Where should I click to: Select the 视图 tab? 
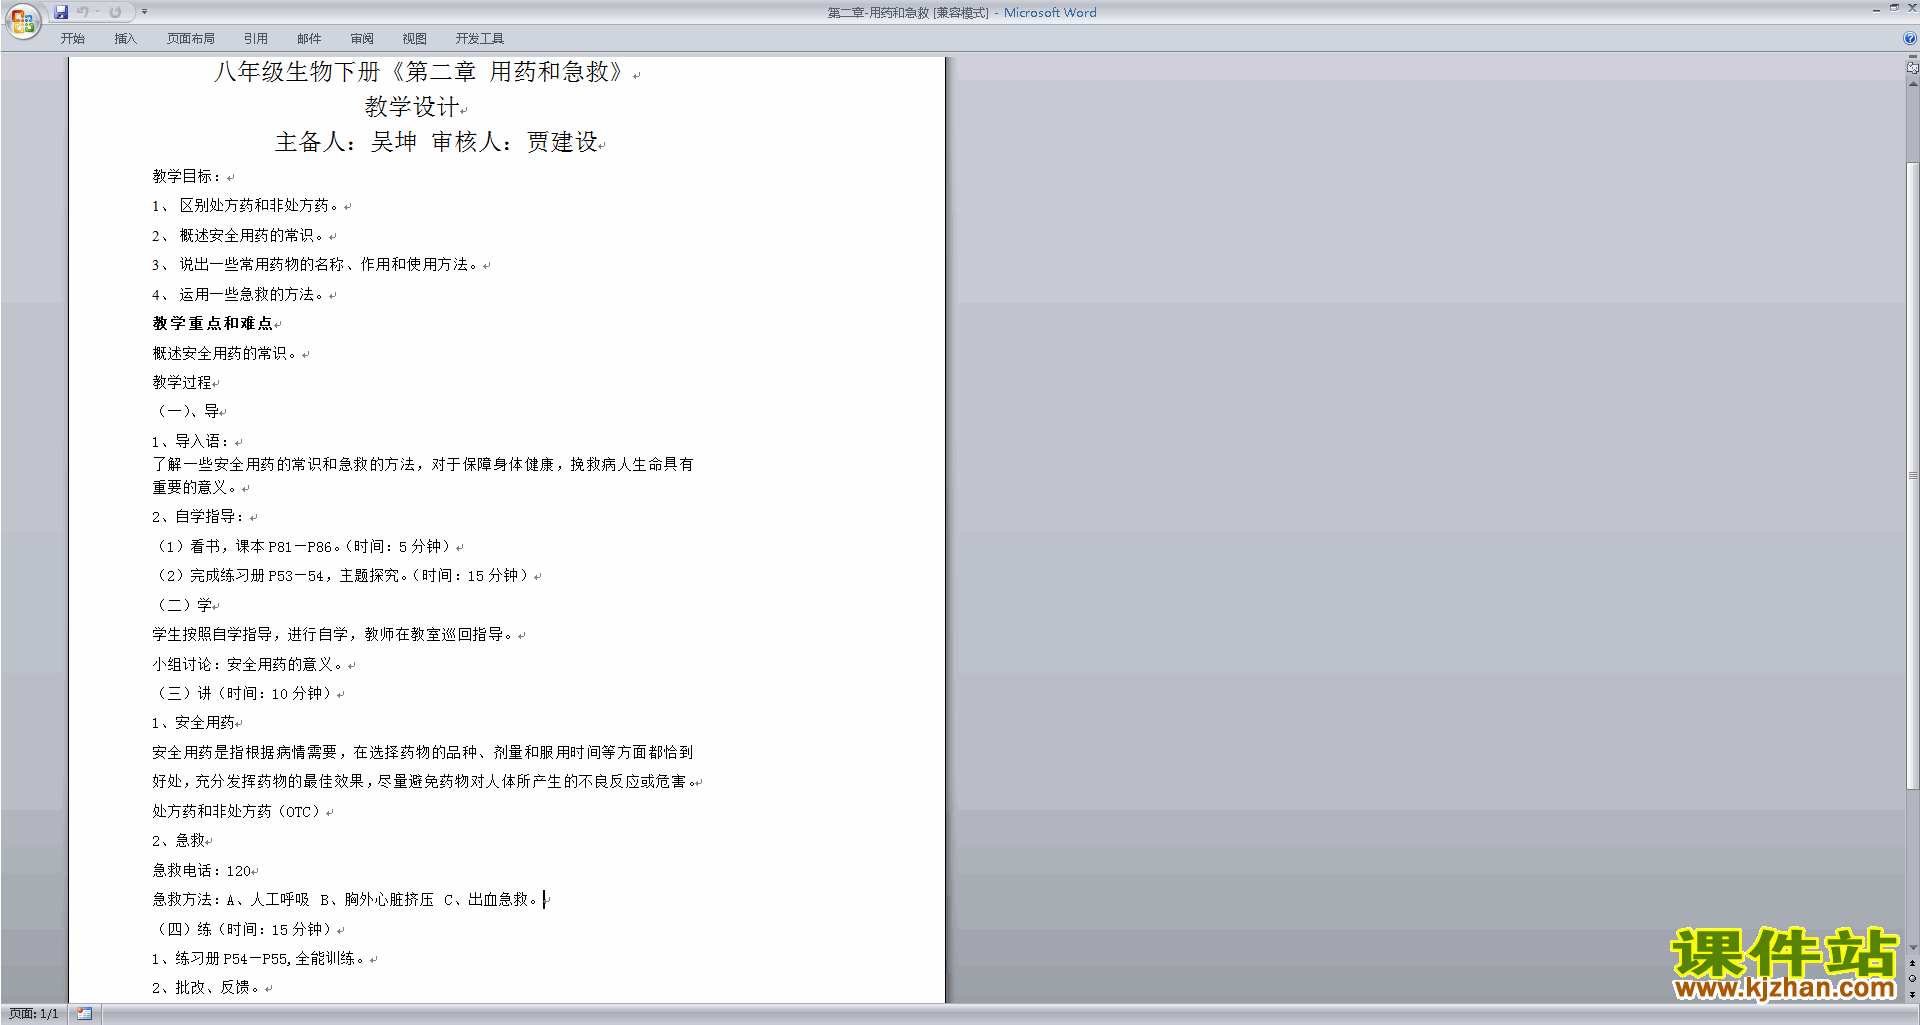pyautogui.click(x=414, y=39)
